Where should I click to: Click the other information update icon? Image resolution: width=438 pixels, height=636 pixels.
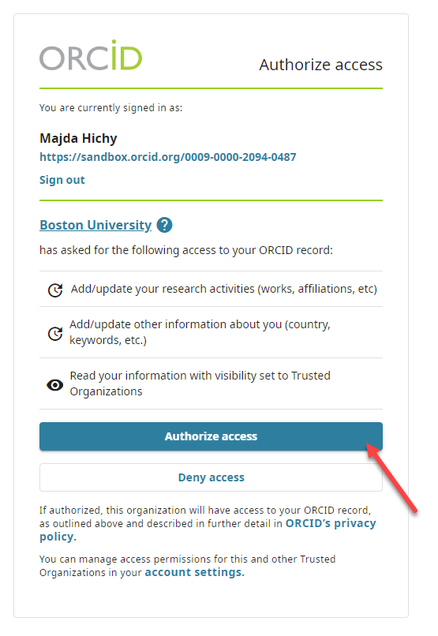pos(55,333)
